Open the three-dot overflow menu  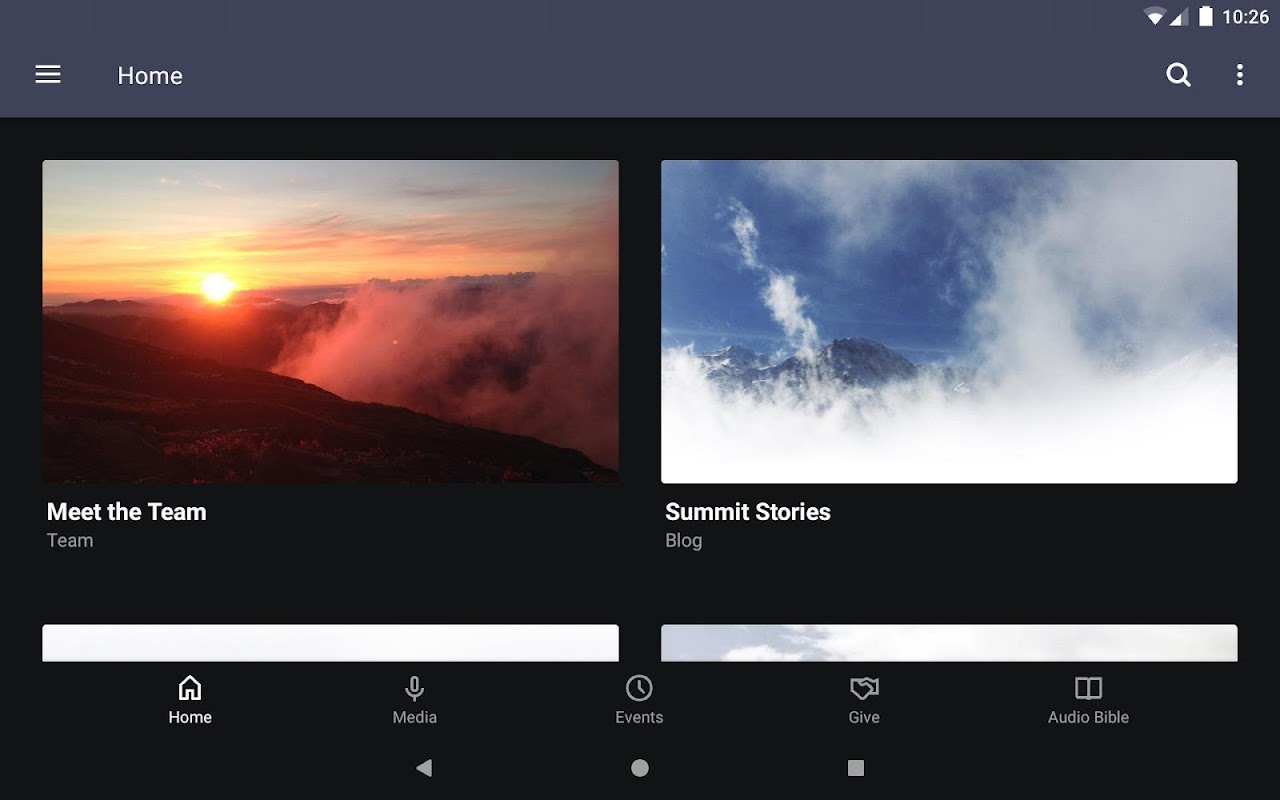tap(1240, 75)
